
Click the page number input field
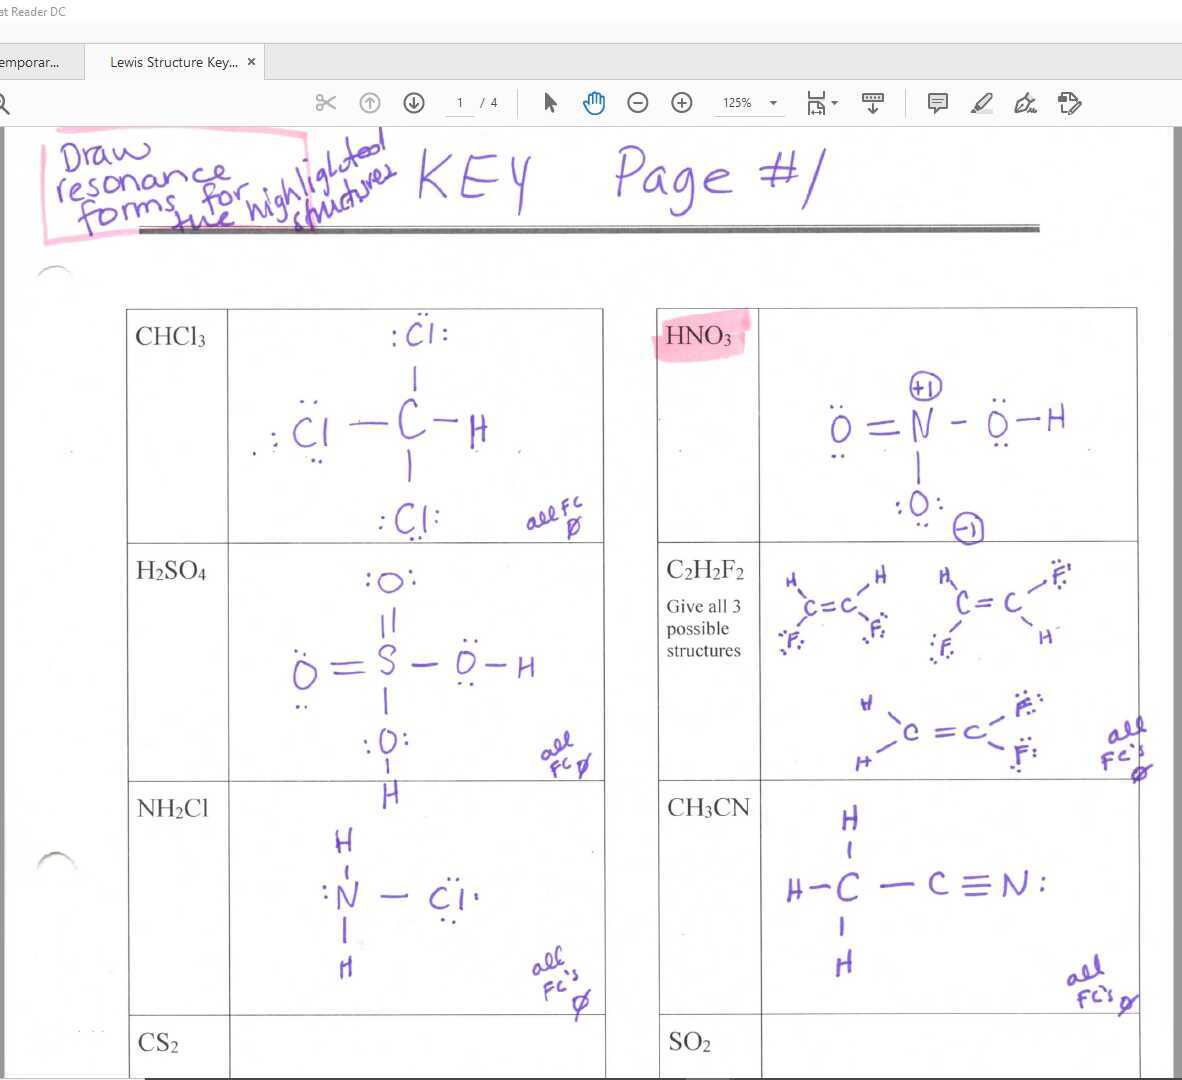[x=460, y=102]
